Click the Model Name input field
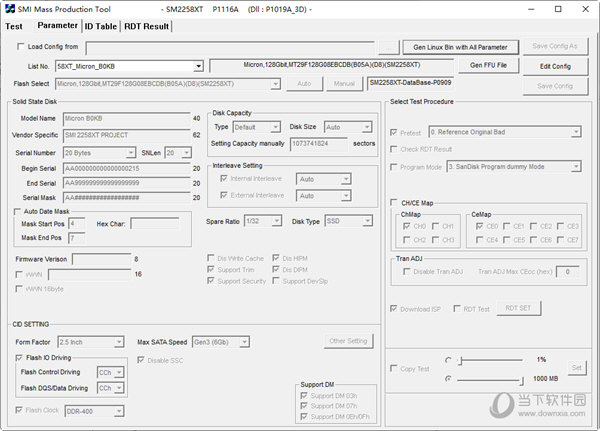The height and width of the screenshot is (431, 600). click(123, 118)
